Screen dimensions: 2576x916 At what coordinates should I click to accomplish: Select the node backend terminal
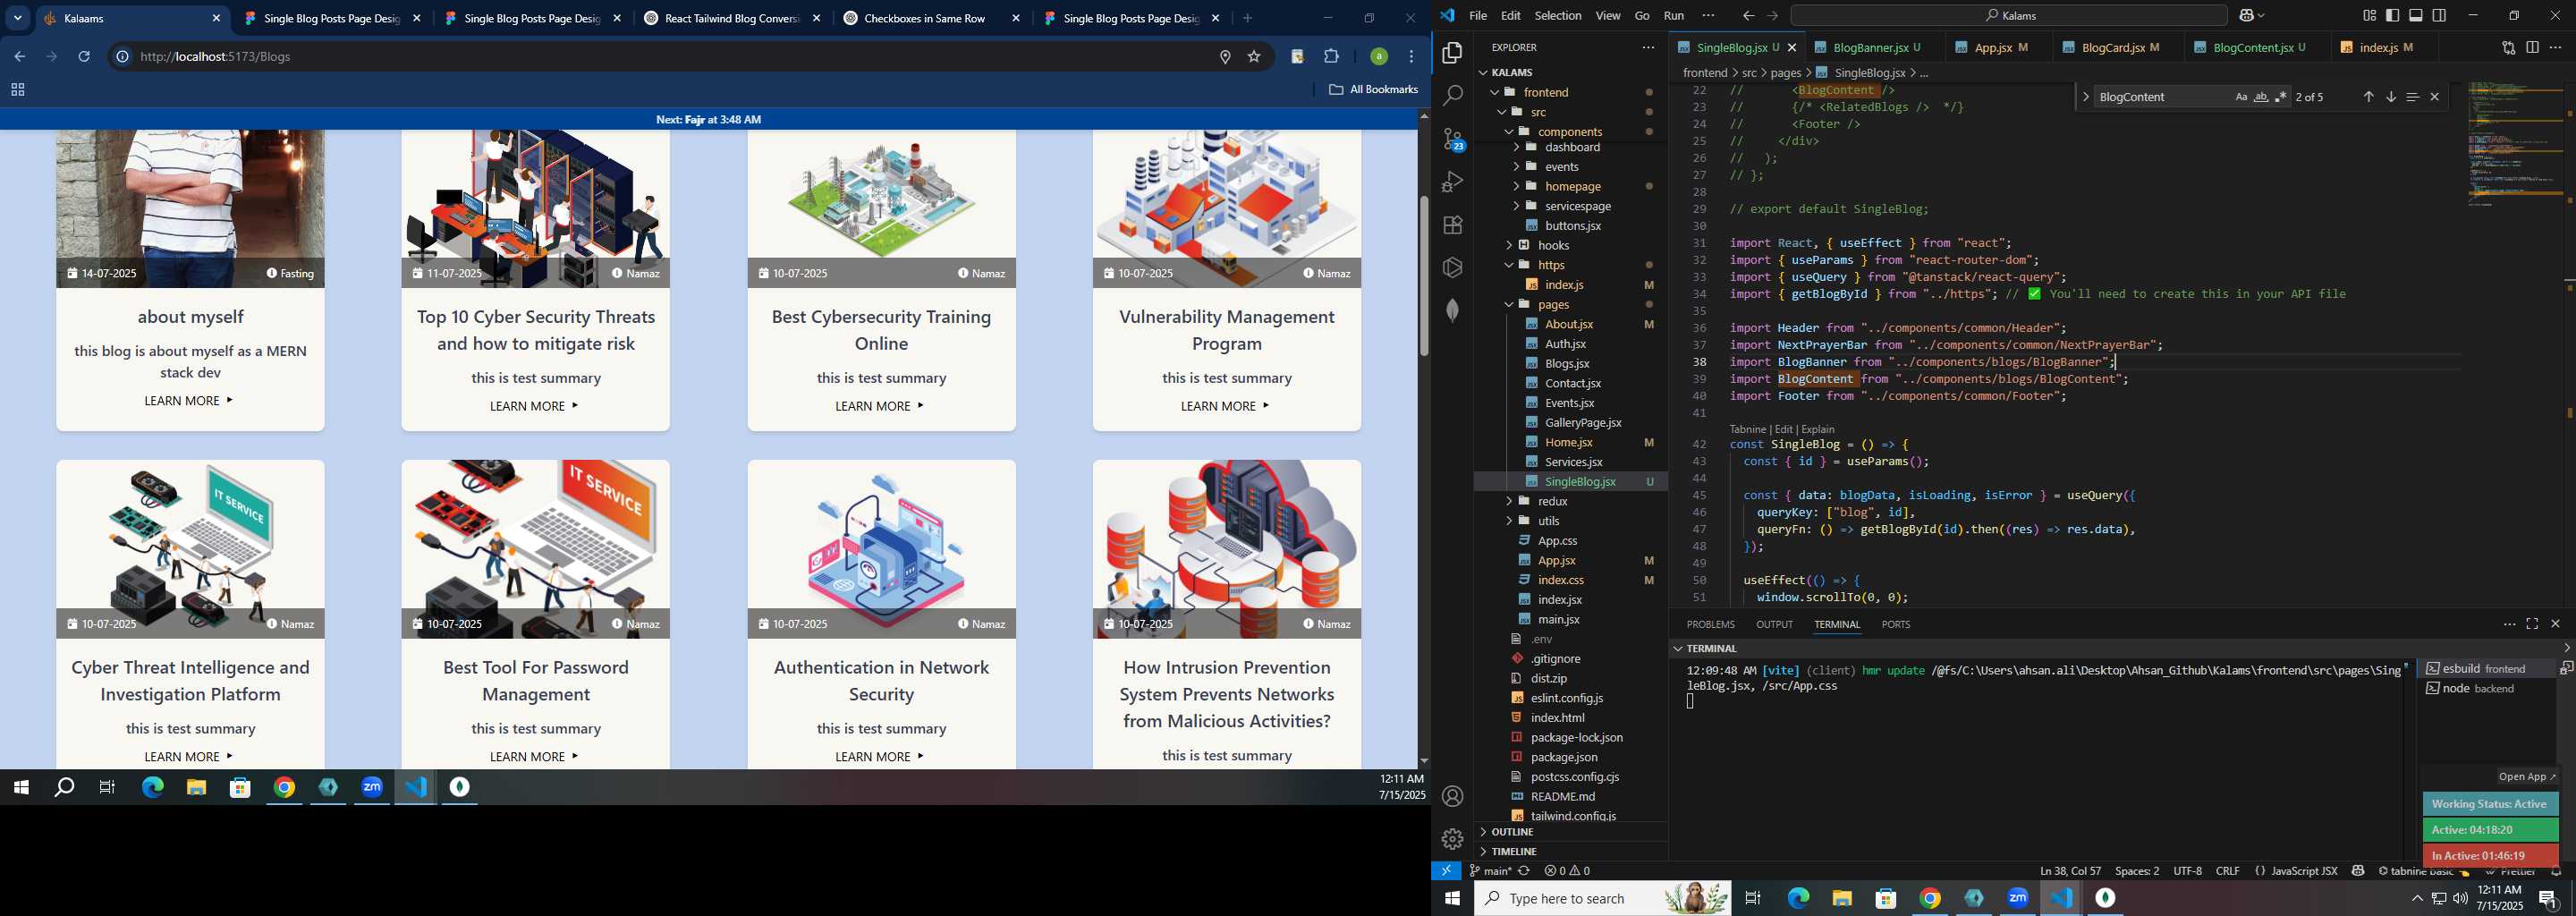pos(2484,688)
